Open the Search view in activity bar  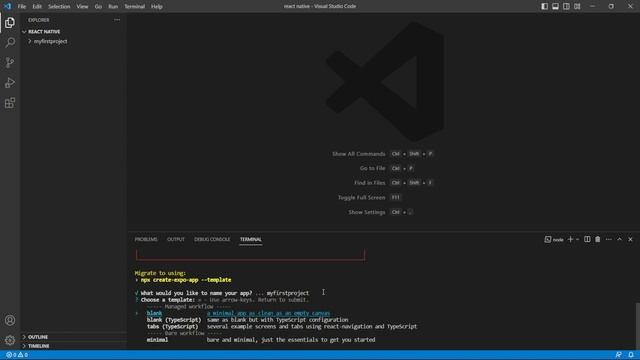10,42
